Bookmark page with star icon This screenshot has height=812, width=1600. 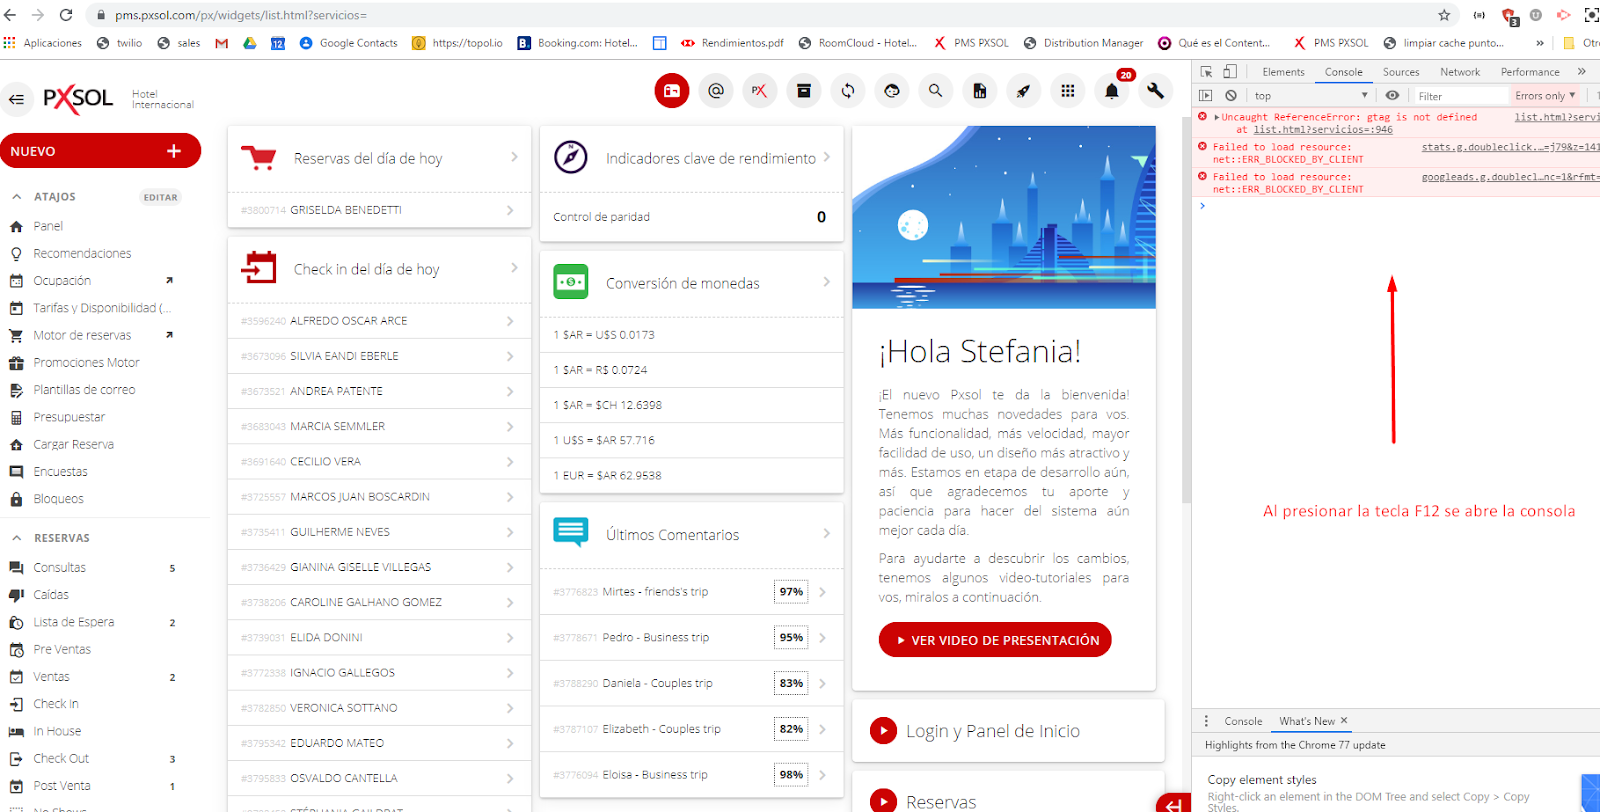(x=1444, y=15)
